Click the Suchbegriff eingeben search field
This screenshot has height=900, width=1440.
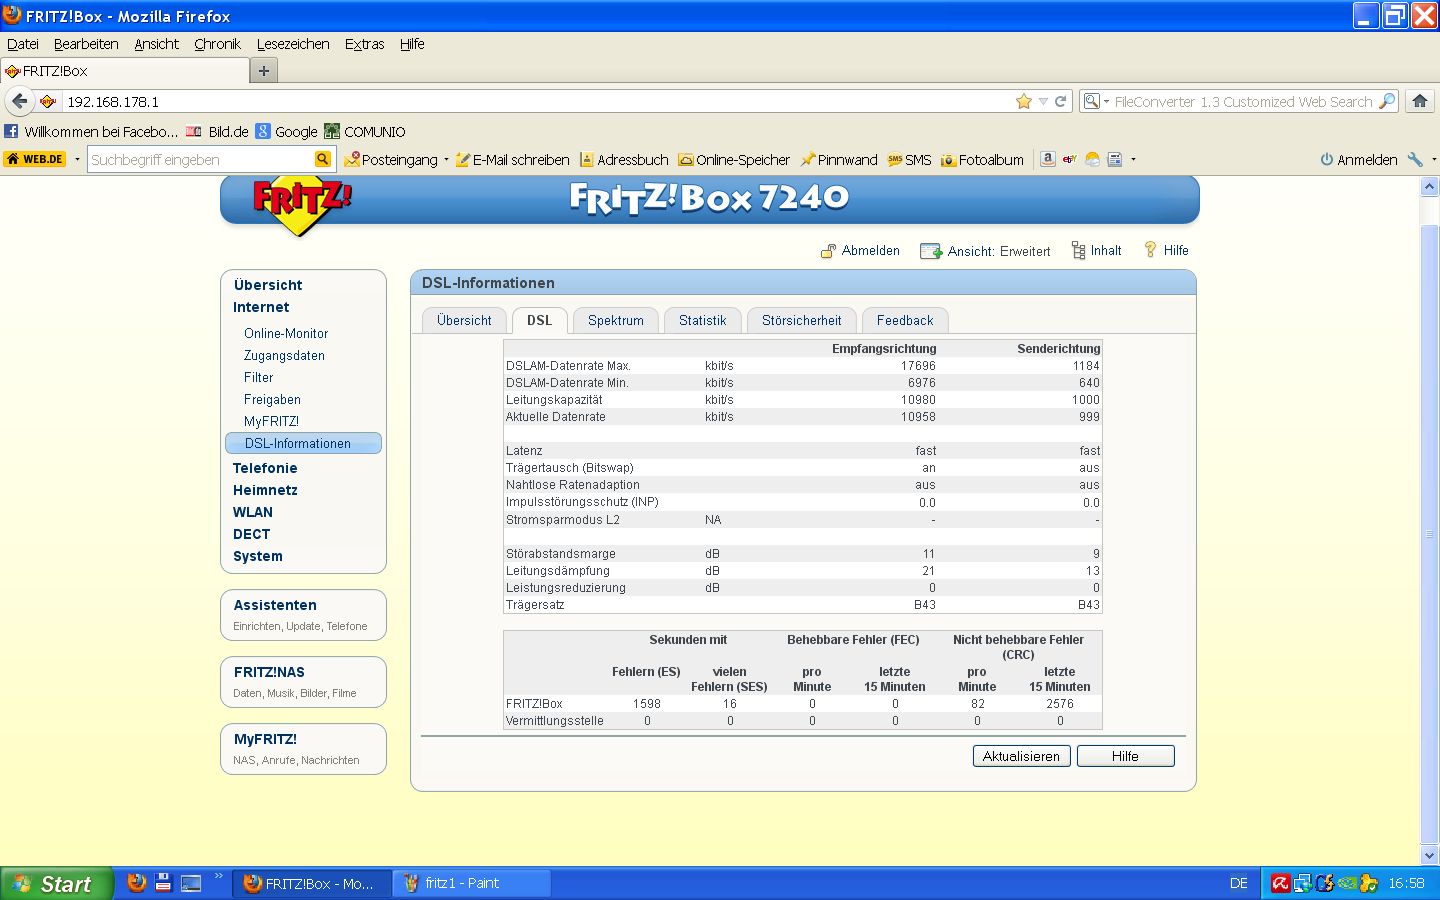click(200, 159)
